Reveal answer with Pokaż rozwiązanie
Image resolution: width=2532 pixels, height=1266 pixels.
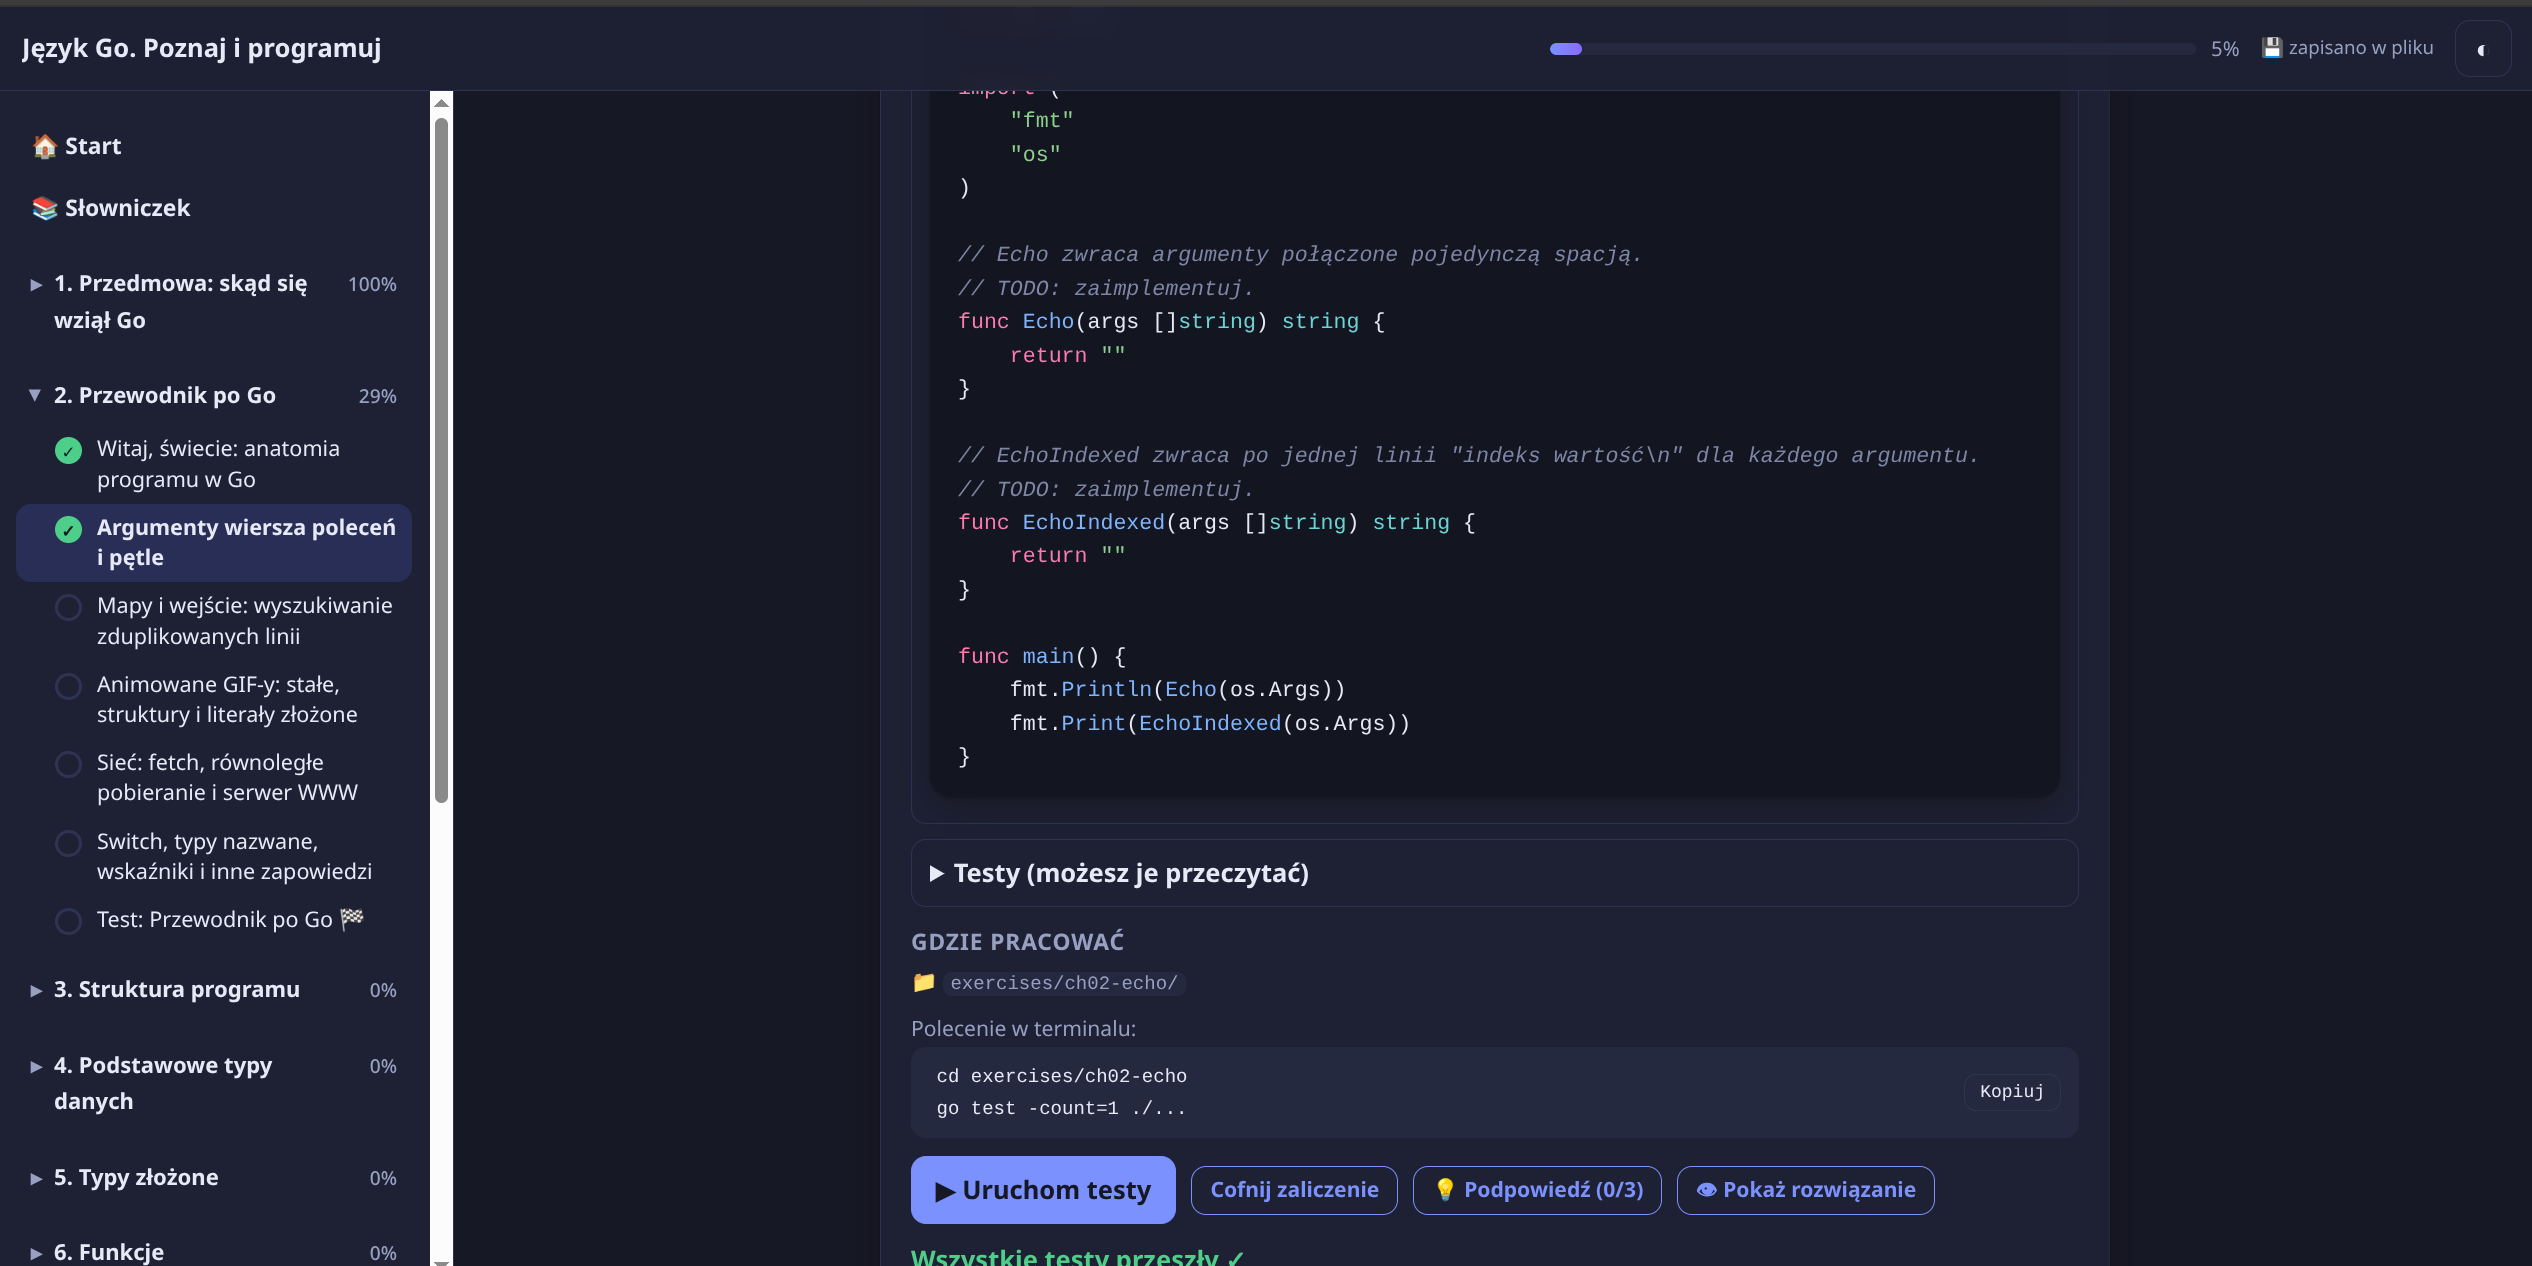pos(1806,1190)
